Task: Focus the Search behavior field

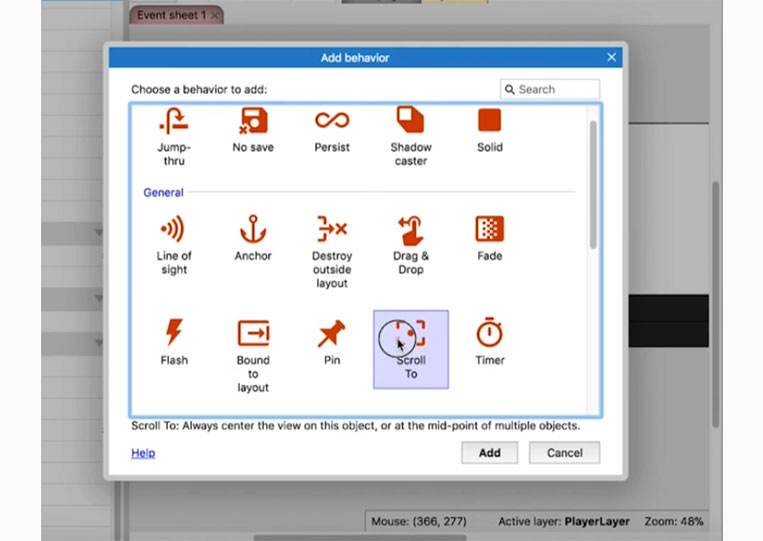Action: tap(550, 90)
